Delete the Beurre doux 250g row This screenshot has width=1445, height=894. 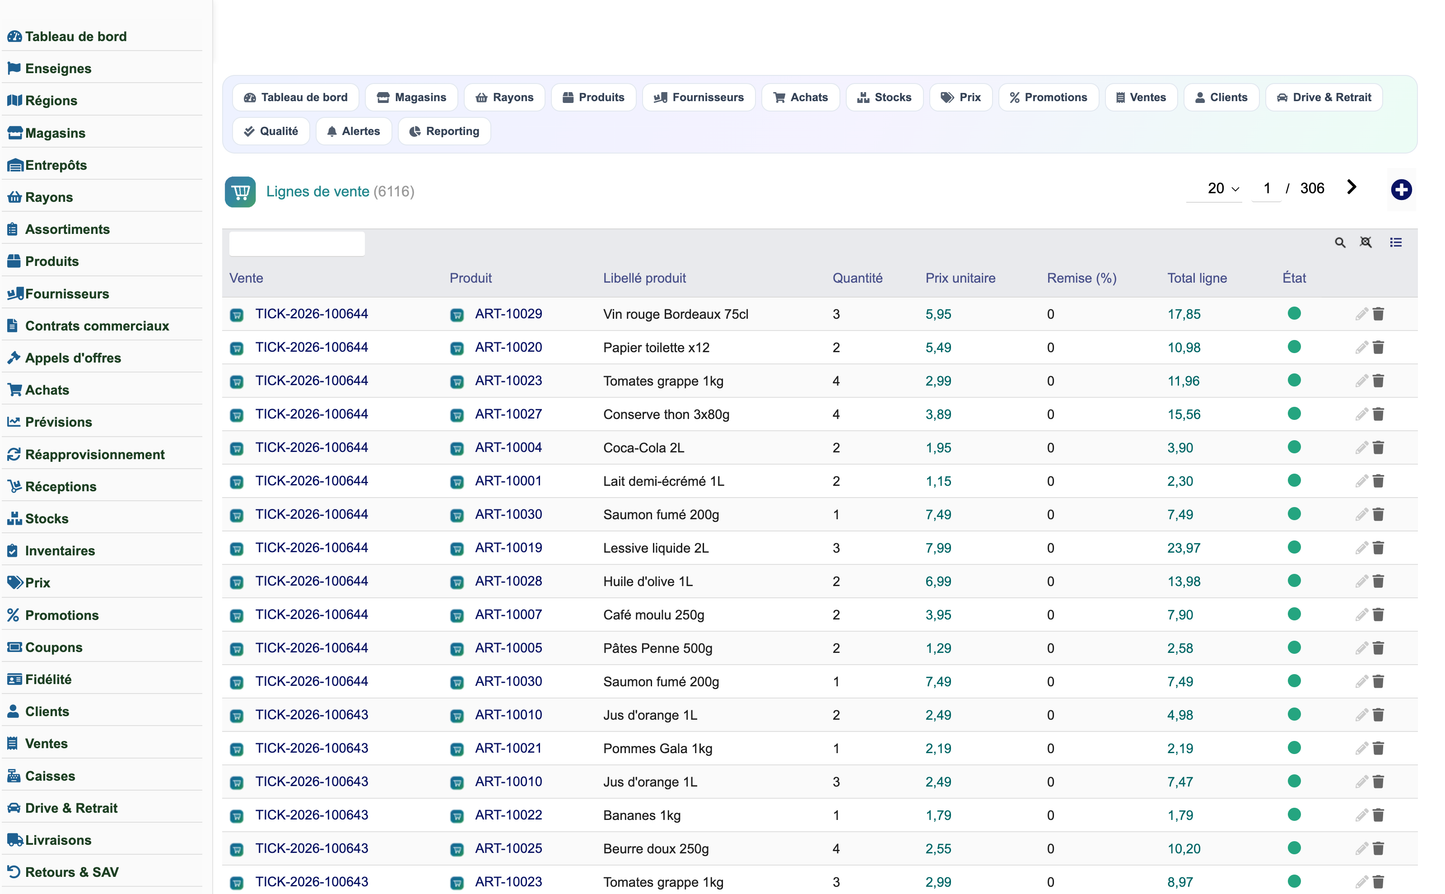click(x=1378, y=849)
